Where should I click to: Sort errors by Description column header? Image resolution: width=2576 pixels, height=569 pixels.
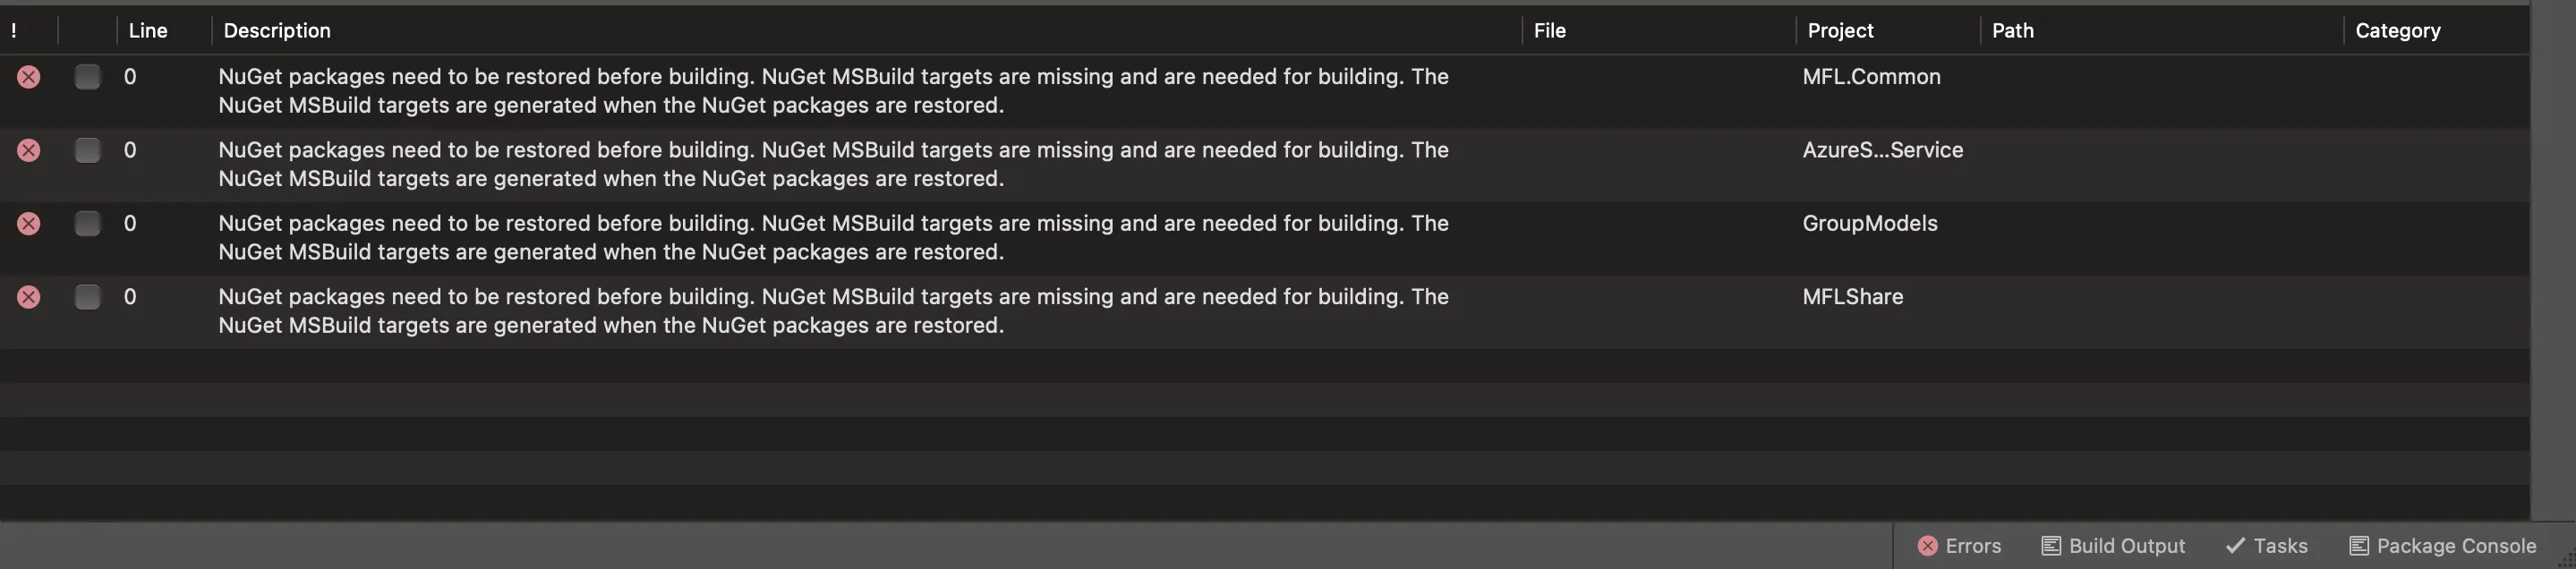tap(277, 31)
